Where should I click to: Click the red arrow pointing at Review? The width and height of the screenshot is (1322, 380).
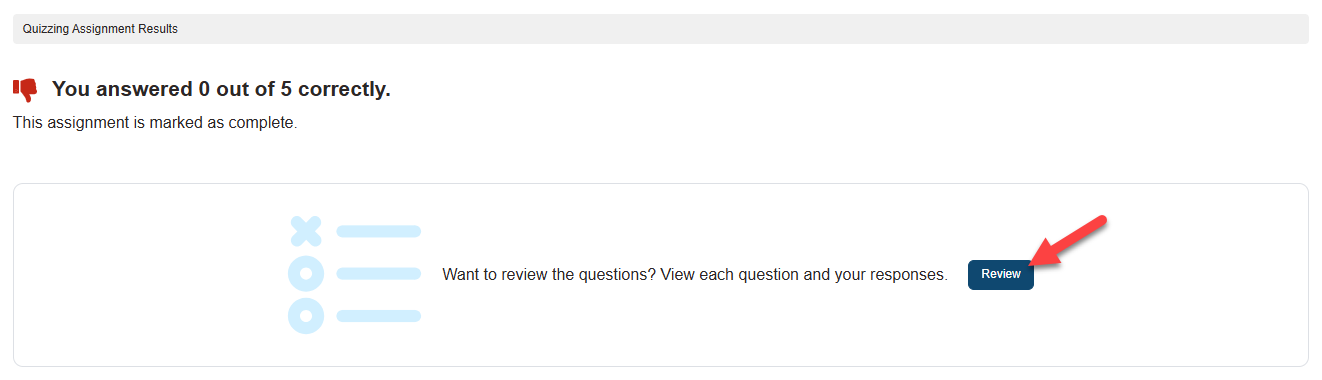[1069, 241]
